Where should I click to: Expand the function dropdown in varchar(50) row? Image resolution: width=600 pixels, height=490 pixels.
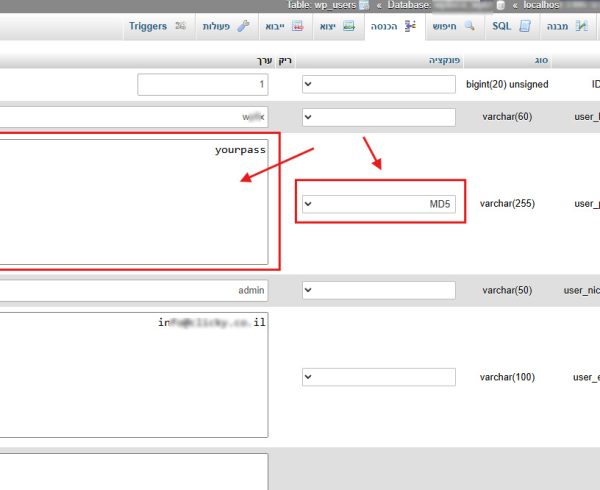[x=378, y=291]
